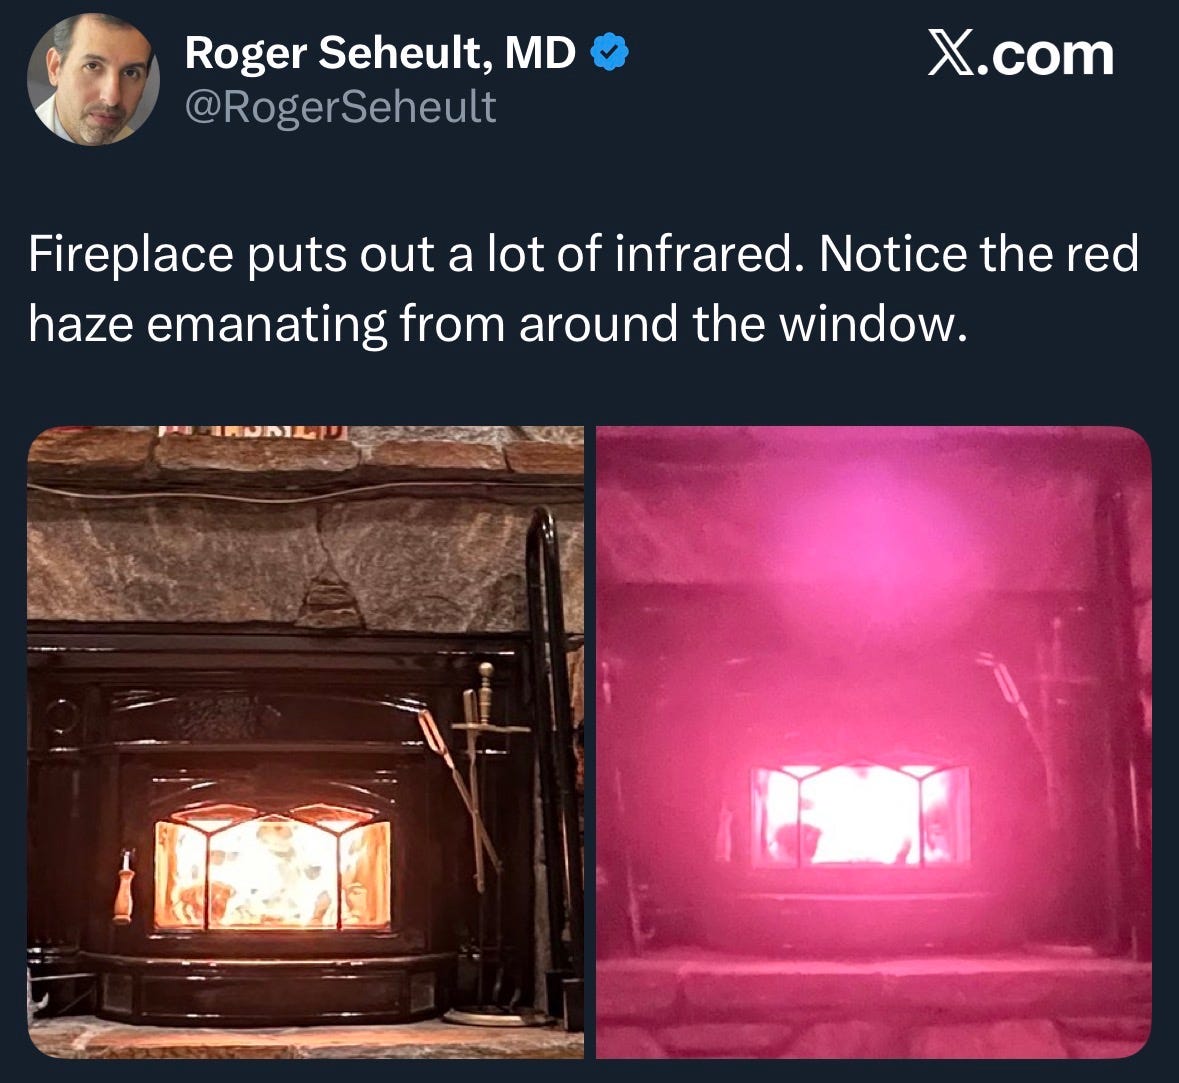Image resolution: width=1179 pixels, height=1083 pixels.
Task: Open the Roger Seheult, MD display name
Action: tap(380, 53)
